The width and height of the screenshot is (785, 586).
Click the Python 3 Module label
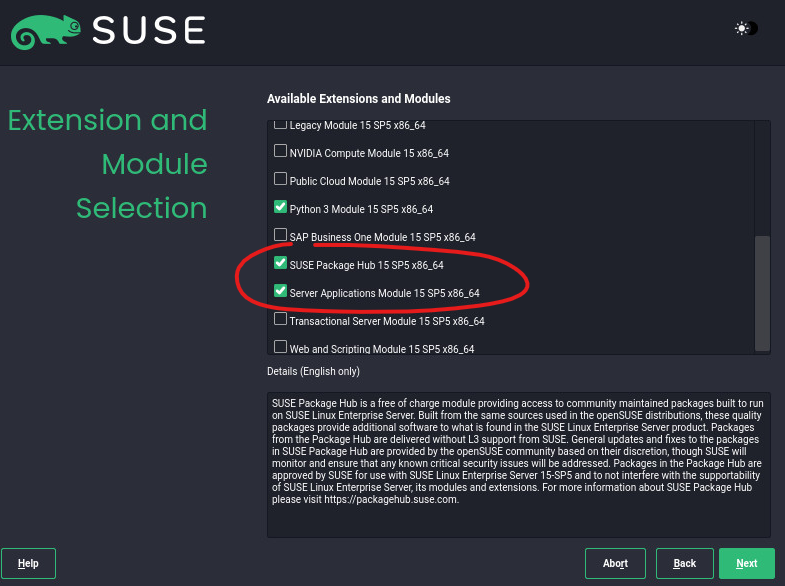tap(361, 209)
